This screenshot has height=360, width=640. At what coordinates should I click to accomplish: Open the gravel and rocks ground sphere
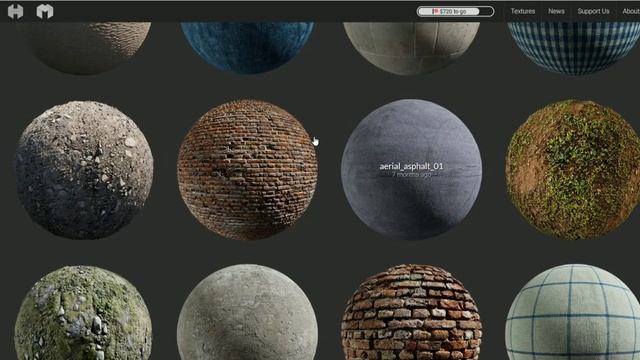click(x=84, y=170)
